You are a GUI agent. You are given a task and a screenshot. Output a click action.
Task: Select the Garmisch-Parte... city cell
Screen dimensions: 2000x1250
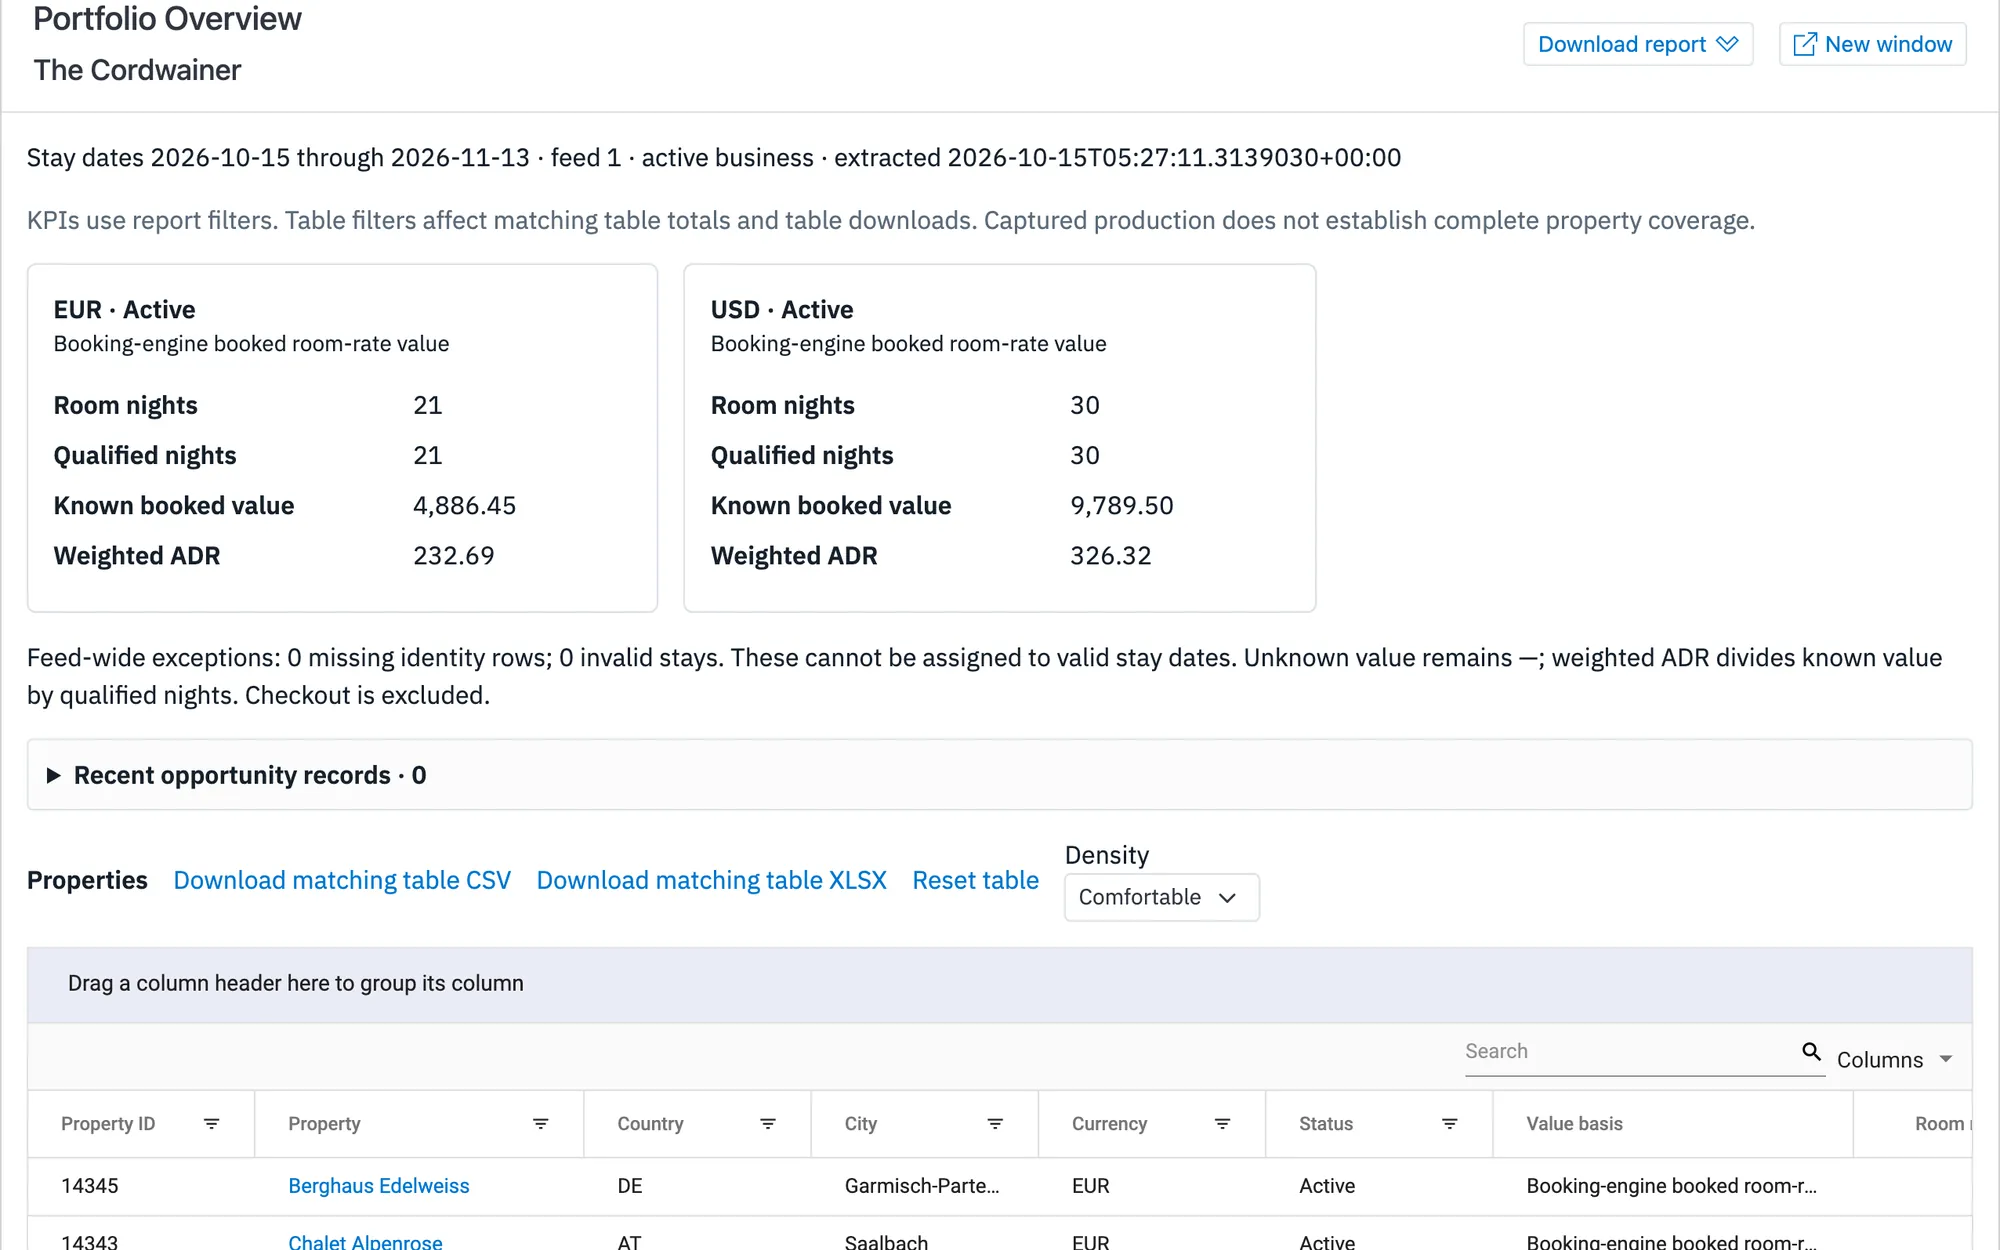(x=922, y=1186)
